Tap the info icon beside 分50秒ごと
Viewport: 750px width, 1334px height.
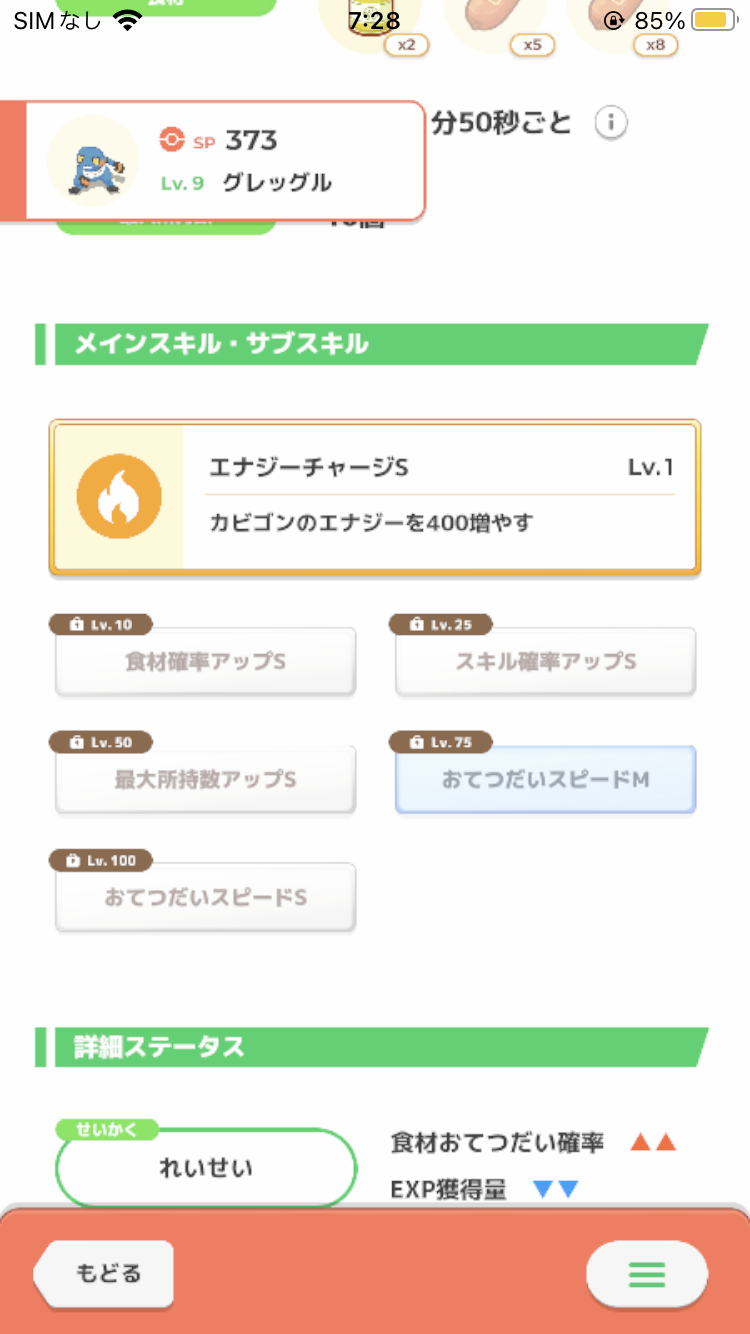pyautogui.click(x=611, y=123)
